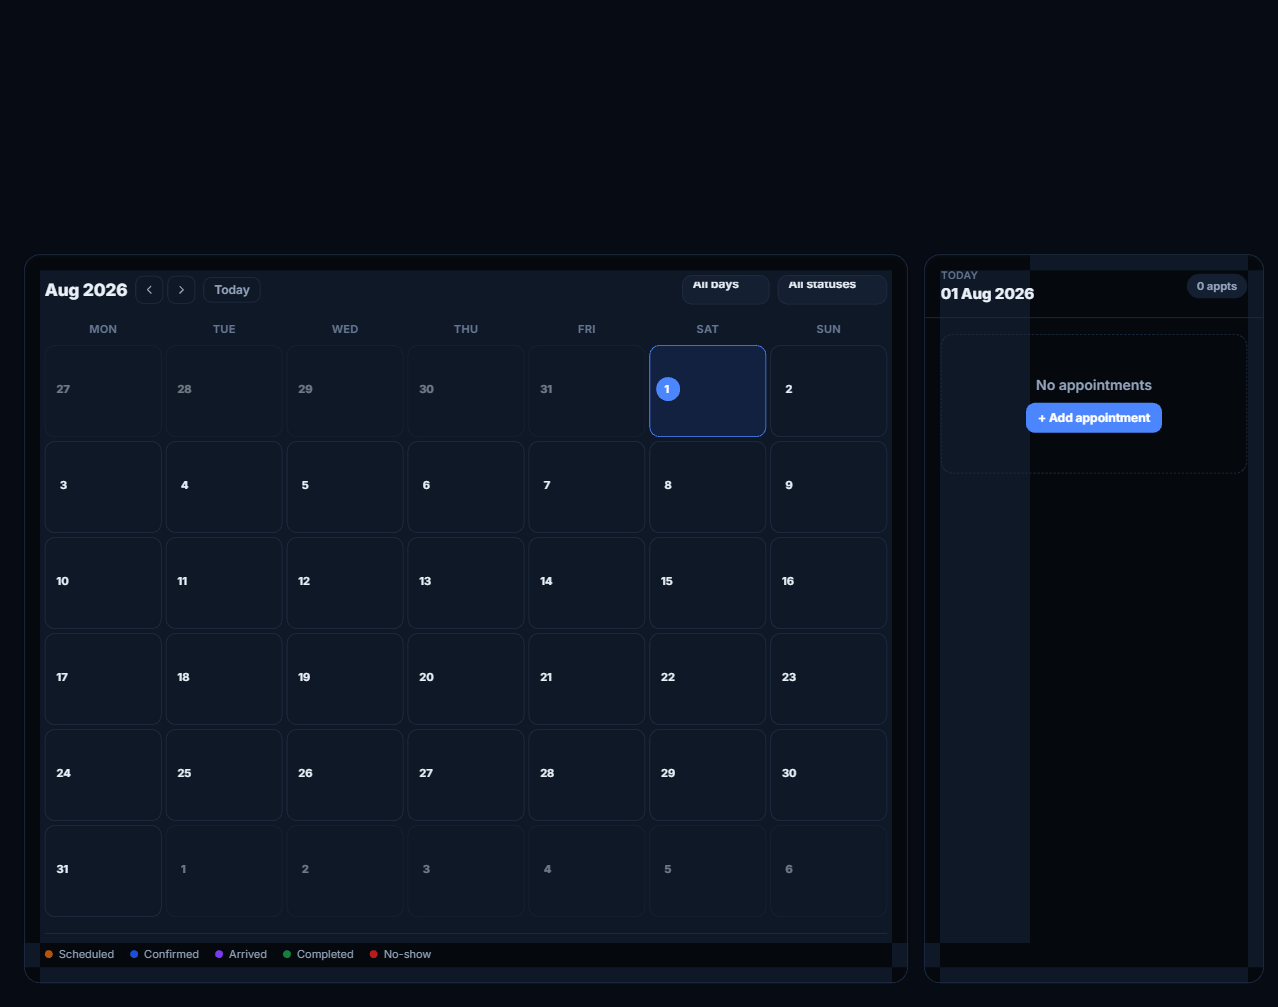Select day 15 cell
1278x1007 pixels.
[x=708, y=583]
